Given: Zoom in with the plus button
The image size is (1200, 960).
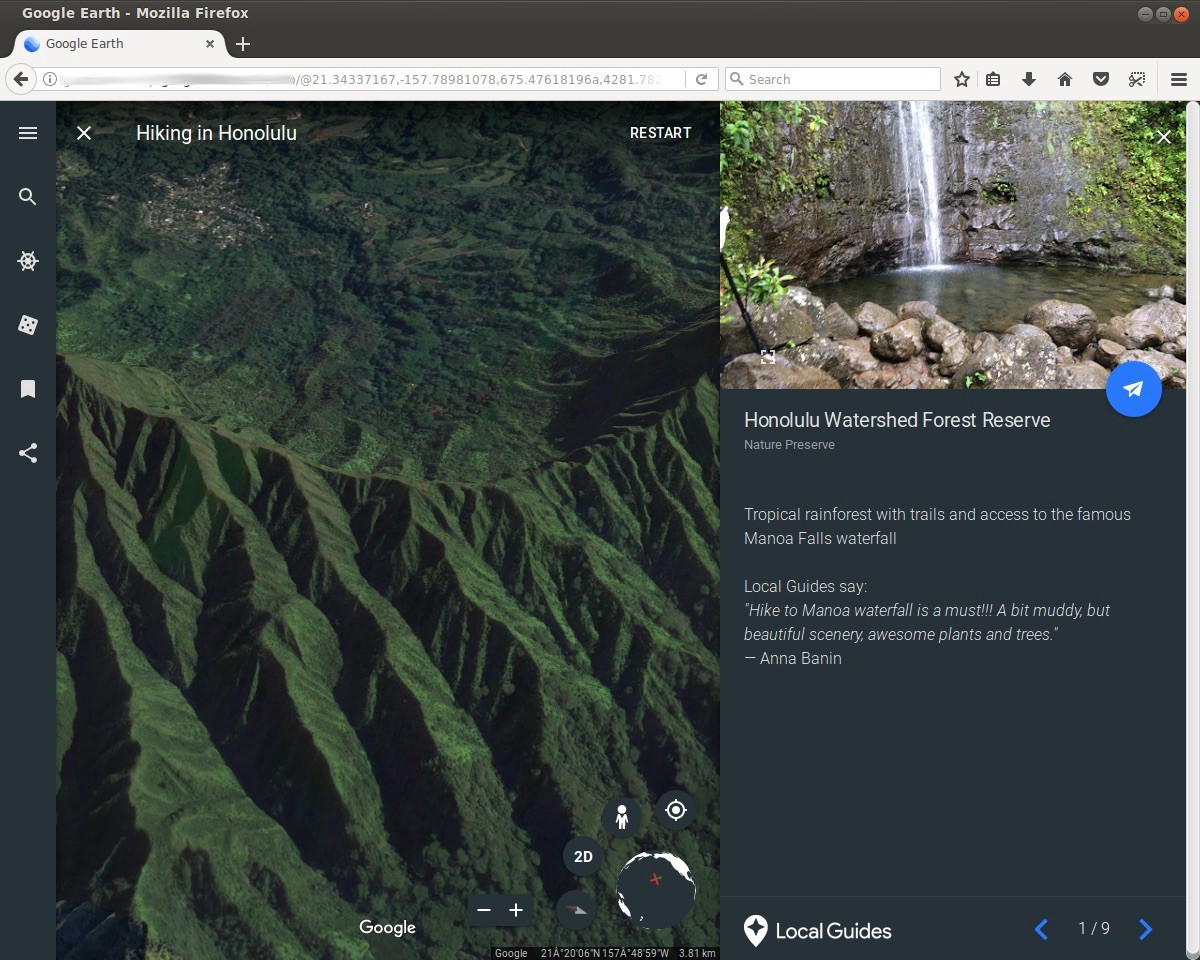Looking at the screenshot, I should pyautogui.click(x=516, y=910).
